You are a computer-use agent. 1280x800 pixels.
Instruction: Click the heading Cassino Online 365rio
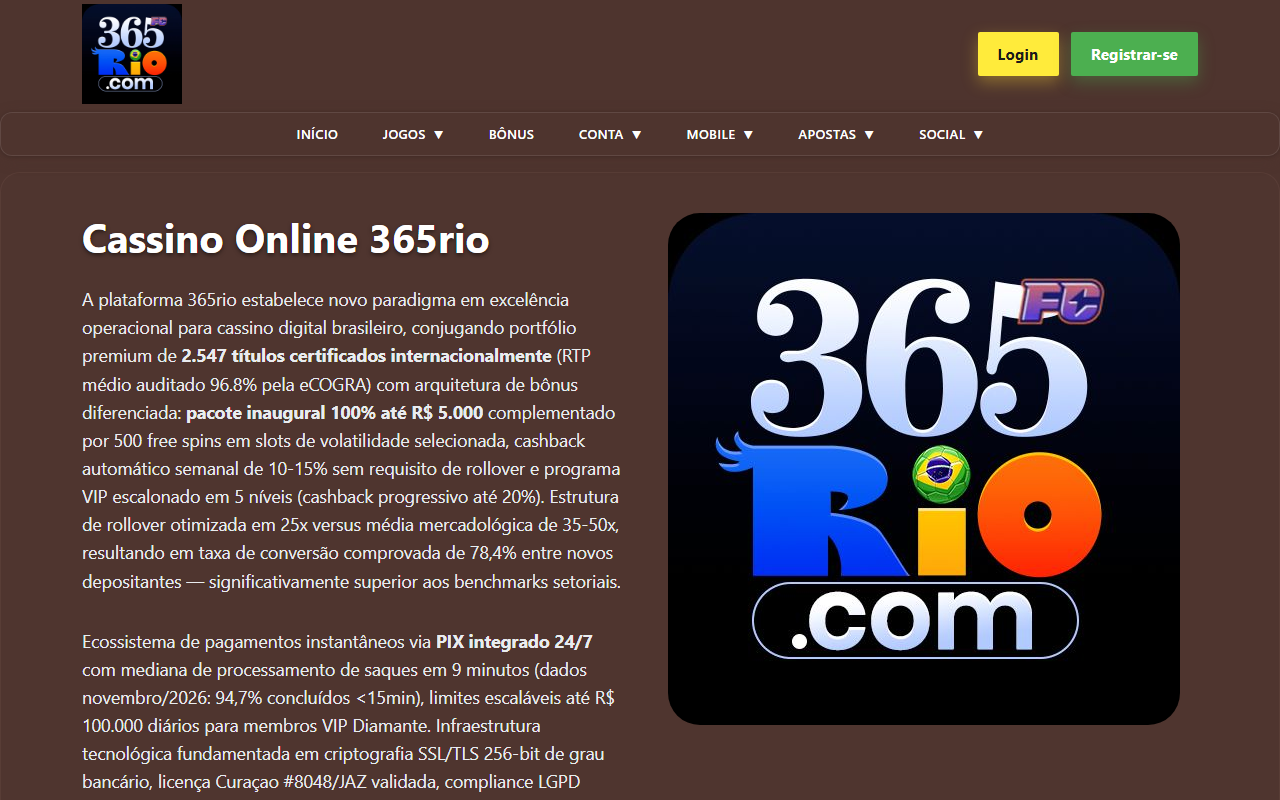point(285,240)
